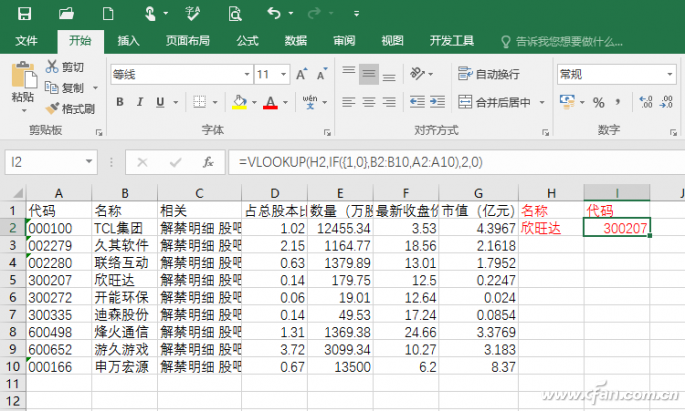685x411 pixels.
Task: Click the Save icon in quick access toolbar
Action: click(x=24, y=14)
